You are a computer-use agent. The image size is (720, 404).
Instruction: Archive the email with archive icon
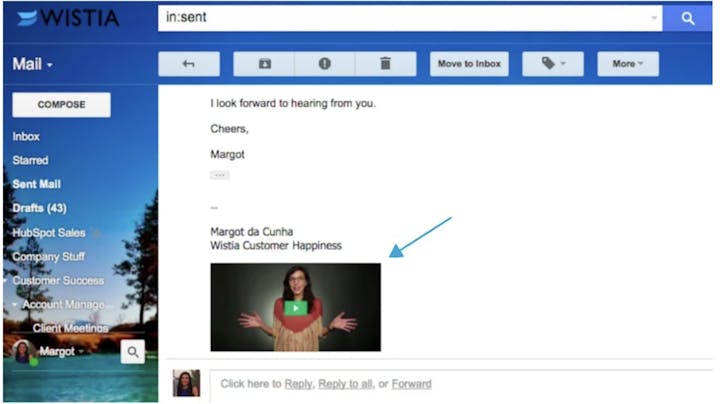(x=264, y=64)
